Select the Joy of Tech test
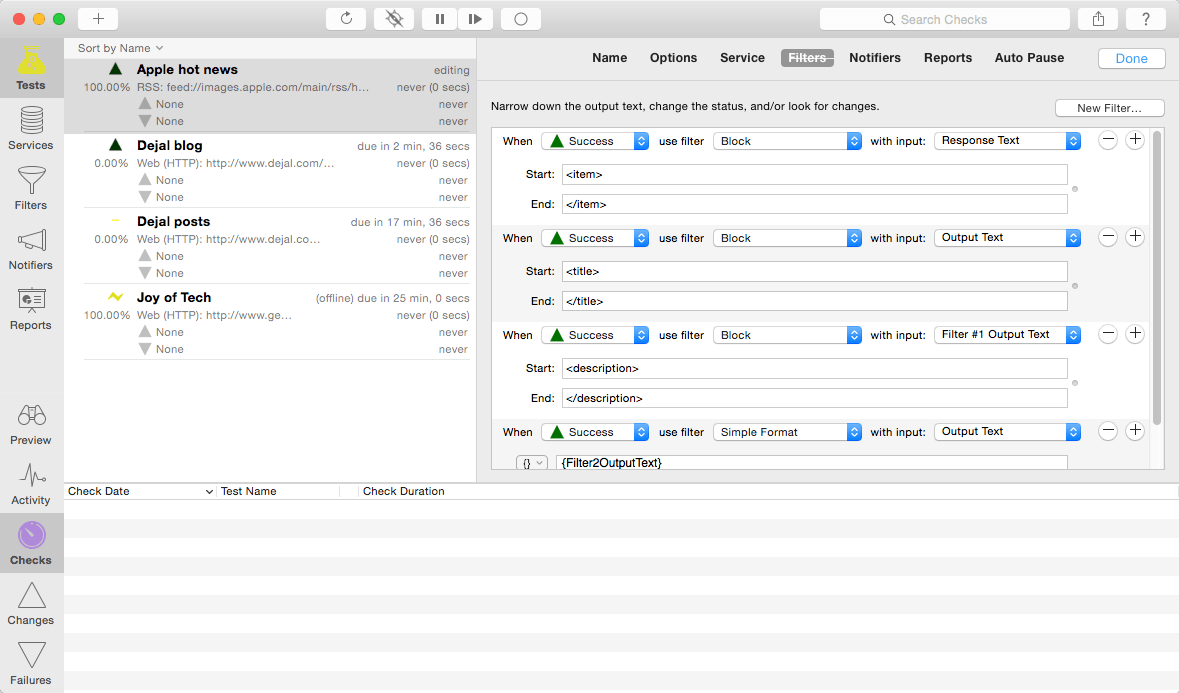1179x693 pixels. point(271,322)
